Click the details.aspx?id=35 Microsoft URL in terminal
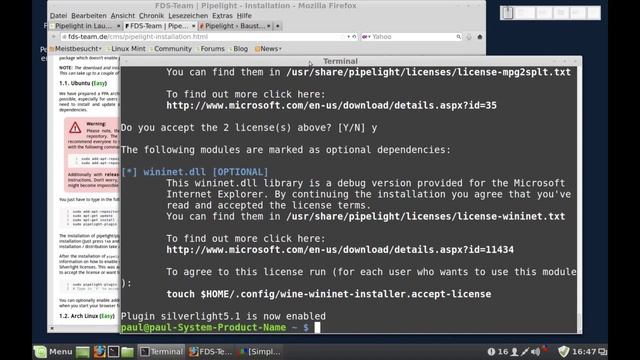This screenshot has width=640, height=360. pyautogui.click(x=331, y=105)
